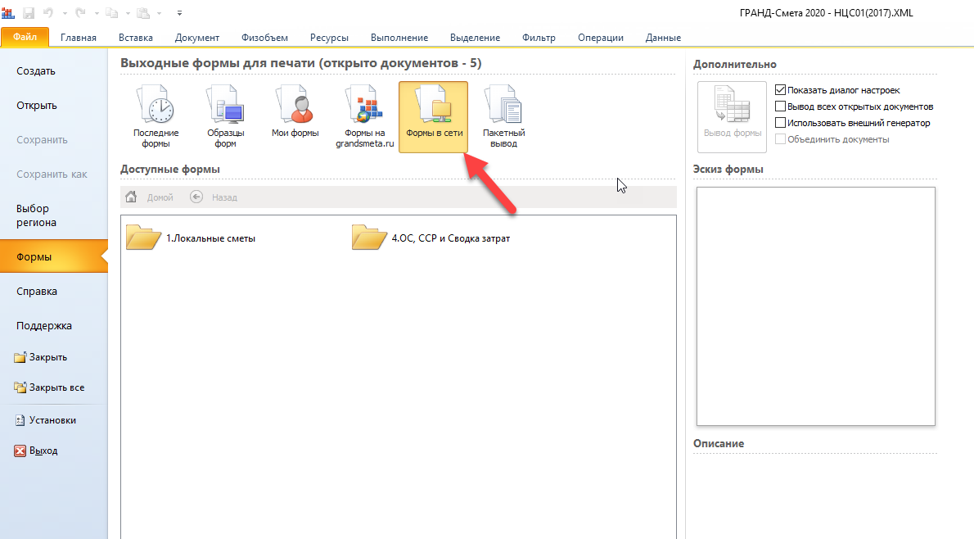974x539 pixels.
Task: Enable Вывод всех открытых документов checkbox
Action: [x=781, y=106]
